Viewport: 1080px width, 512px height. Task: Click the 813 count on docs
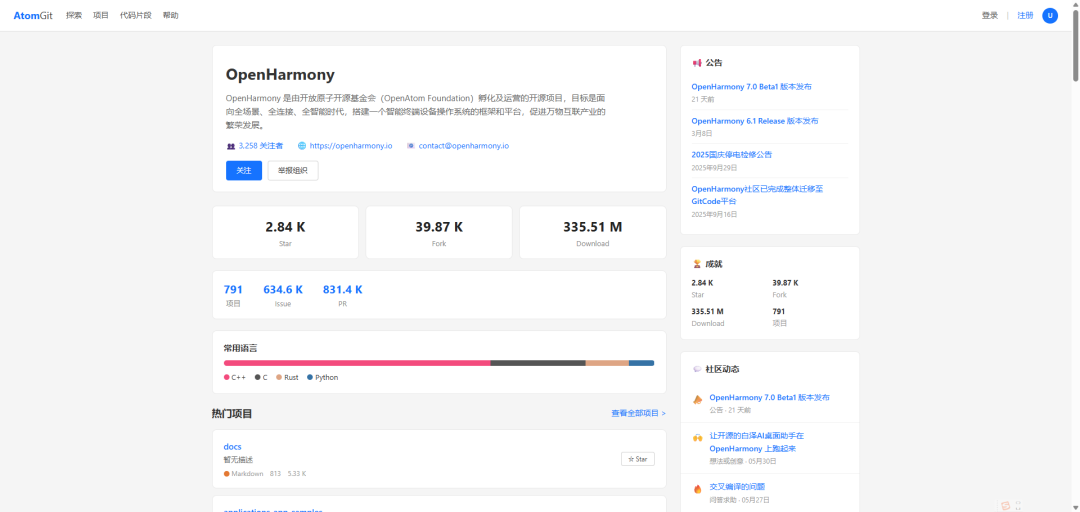pyautogui.click(x=276, y=474)
